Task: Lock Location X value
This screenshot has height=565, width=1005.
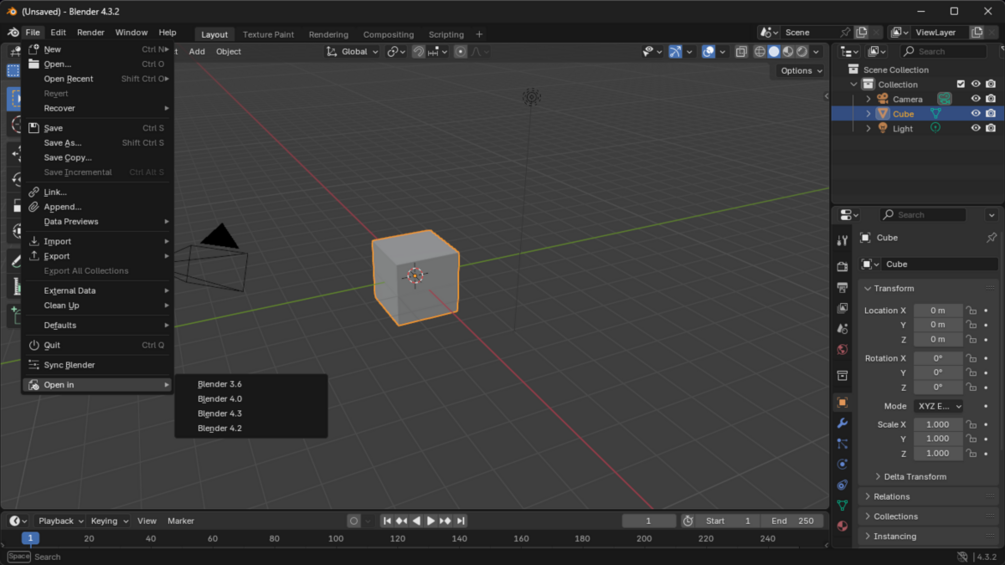Action: [x=972, y=311]
